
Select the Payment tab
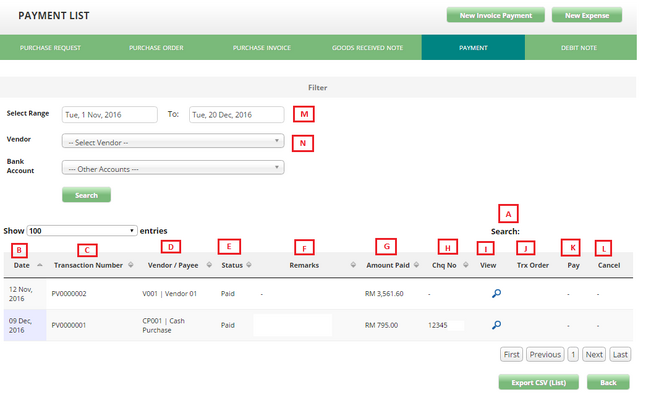coord(473,48)
